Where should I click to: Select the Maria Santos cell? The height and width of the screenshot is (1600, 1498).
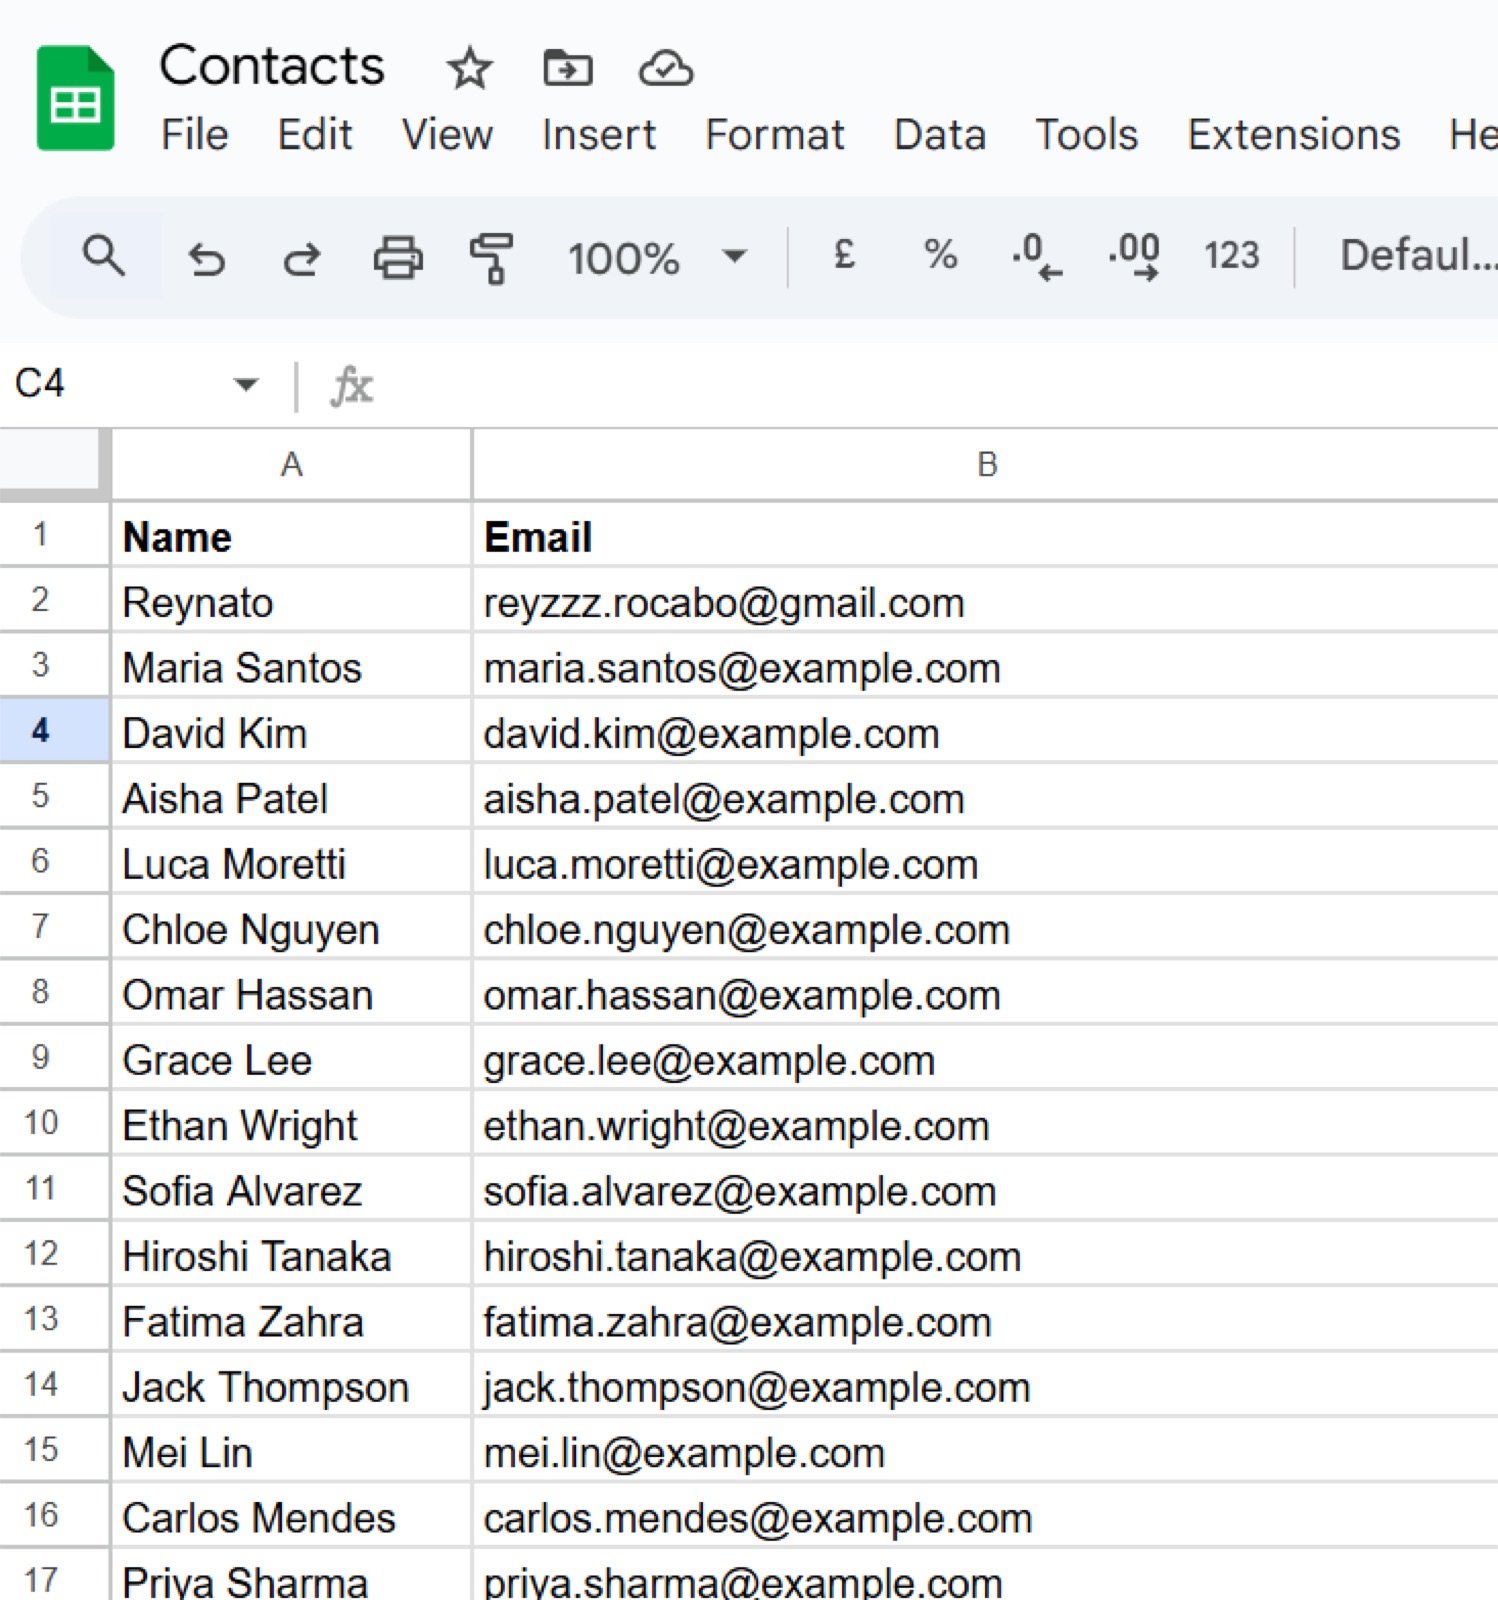[291, 667]
